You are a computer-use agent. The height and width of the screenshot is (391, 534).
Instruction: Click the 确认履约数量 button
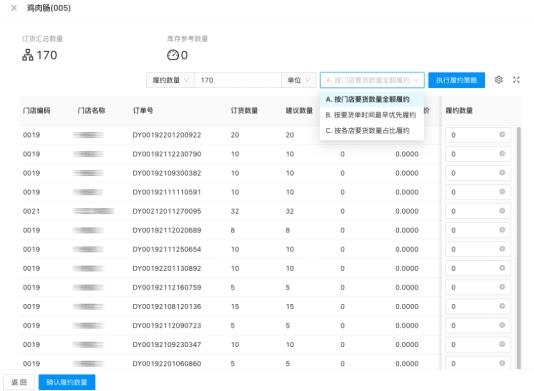[x=67, y=382]
